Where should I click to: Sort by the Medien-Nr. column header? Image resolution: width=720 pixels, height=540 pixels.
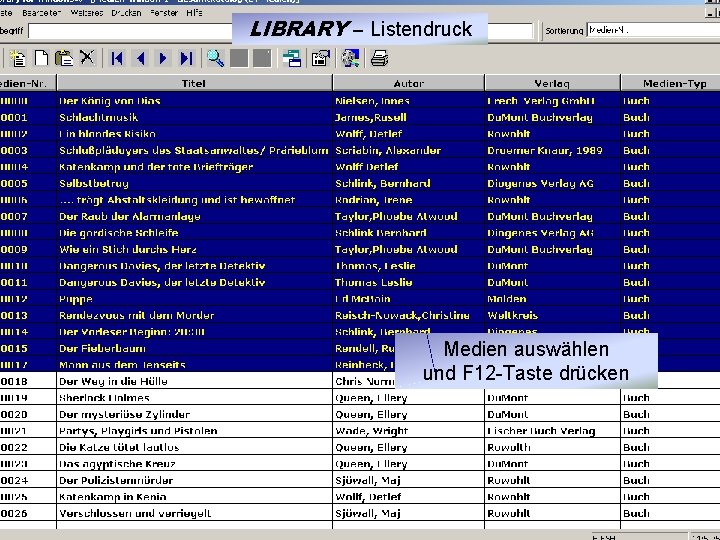click(x=28, y=83)
